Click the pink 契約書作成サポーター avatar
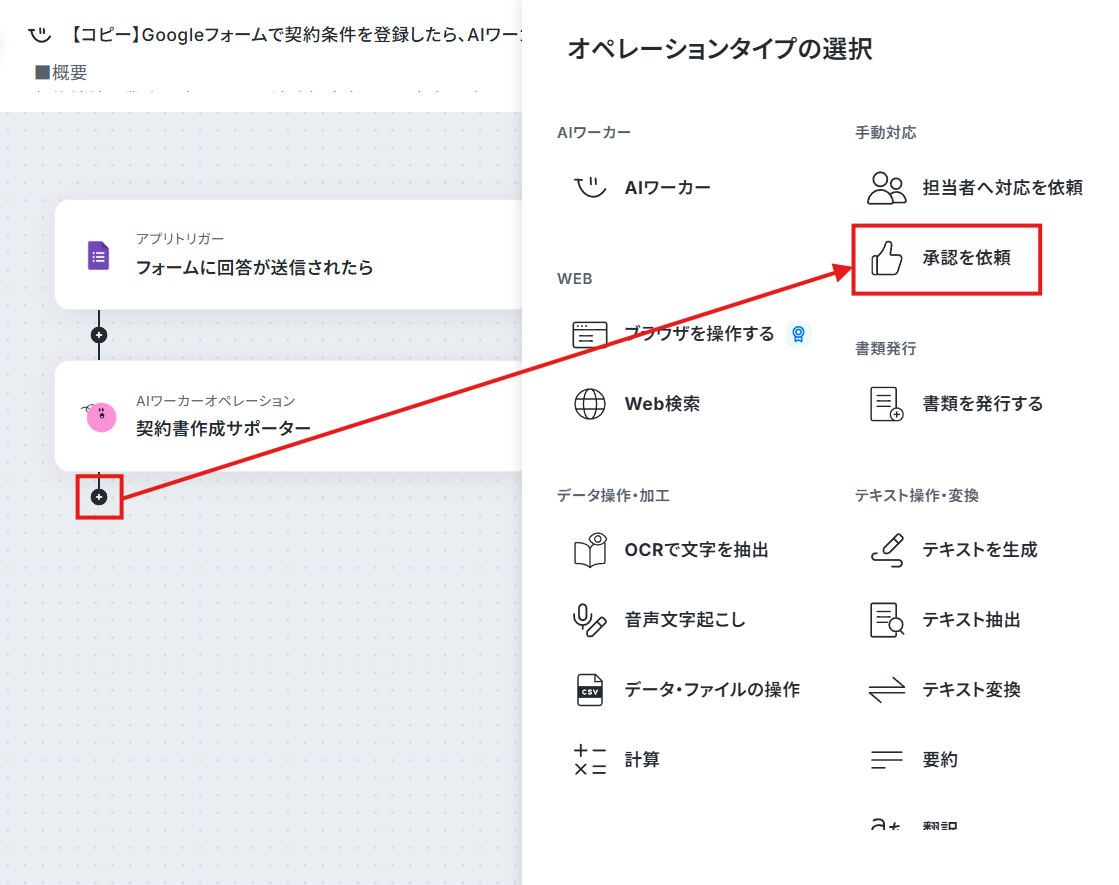 (101, 417)
